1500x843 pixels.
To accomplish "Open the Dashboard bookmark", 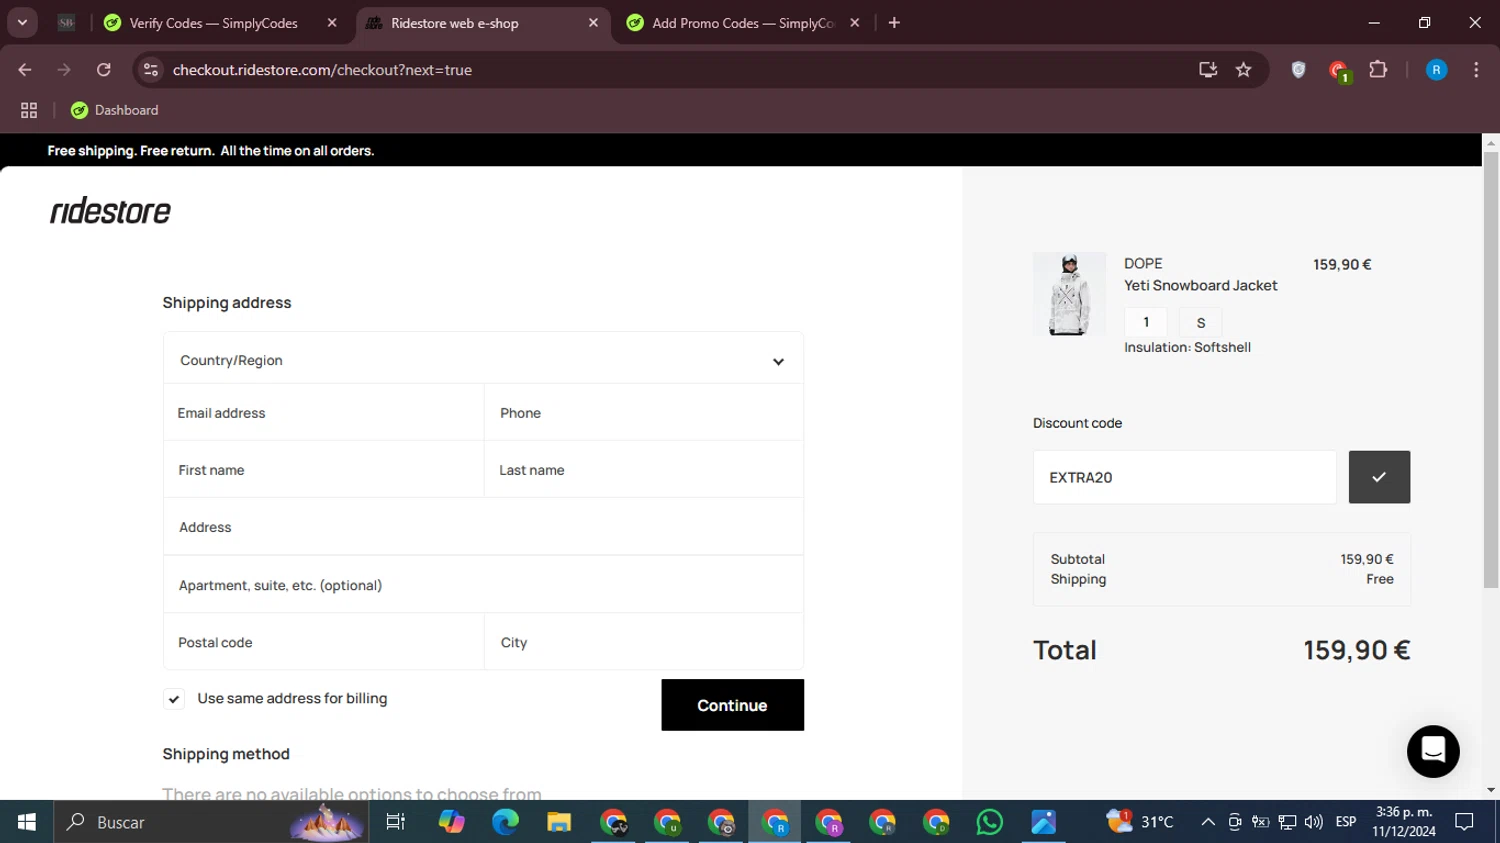I will (114, 110).
